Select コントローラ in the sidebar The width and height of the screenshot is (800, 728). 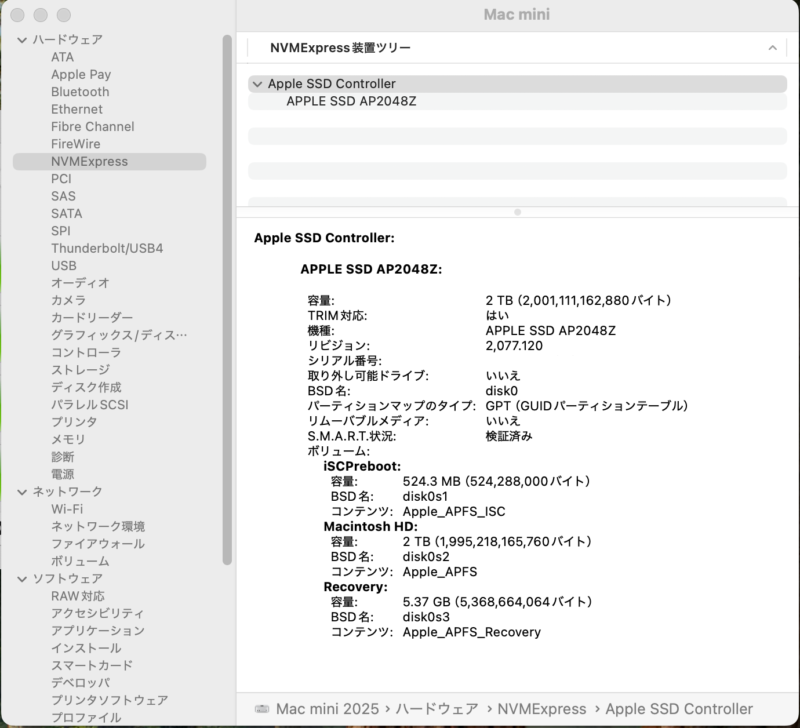click(86, 353)
